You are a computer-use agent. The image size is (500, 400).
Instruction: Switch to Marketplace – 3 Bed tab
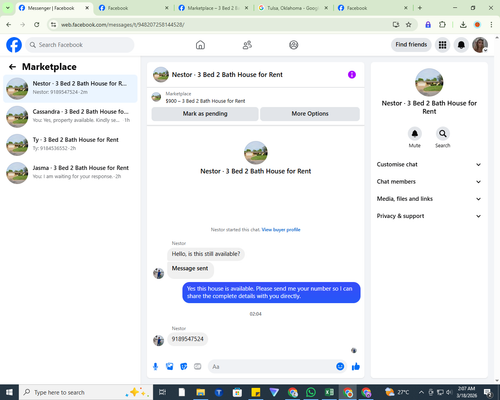(213, 8)
